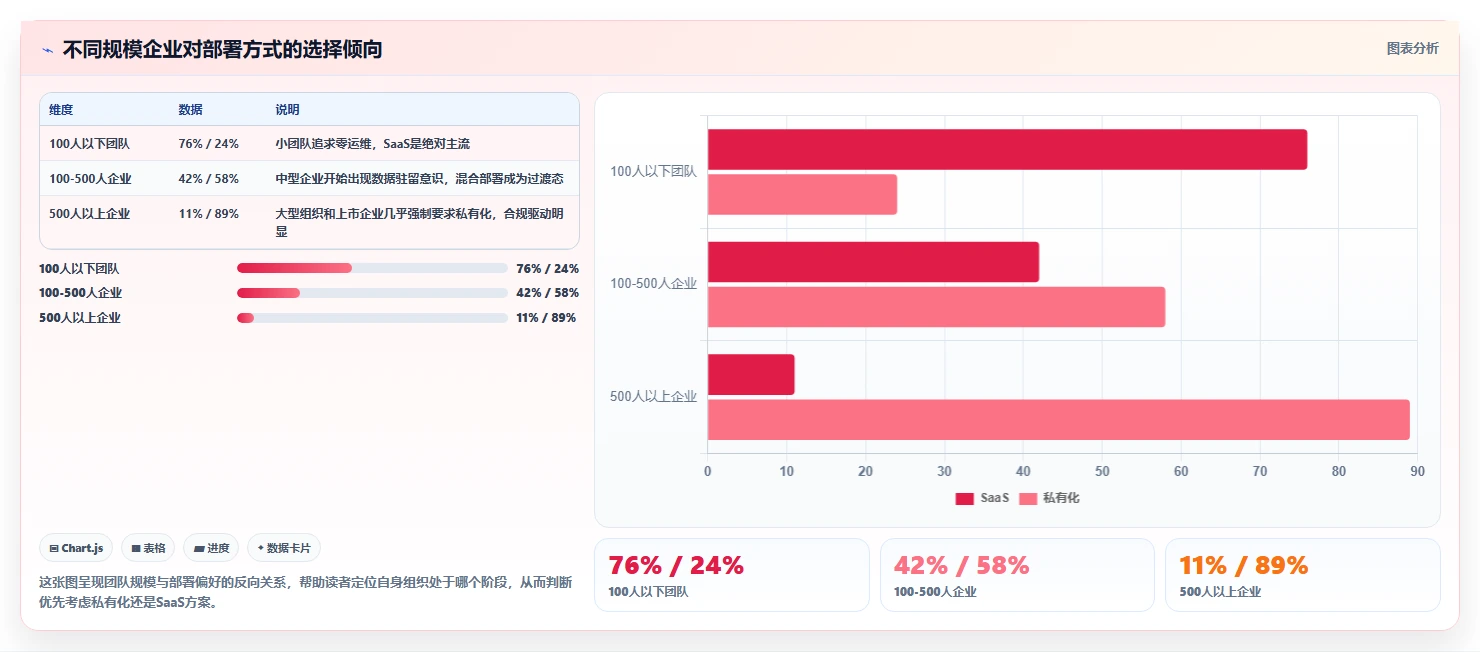The width and height of the screenshot is (1480, 652).
Task: Click progress value 76% / 24% beside bar
Action: pos(547,268)
